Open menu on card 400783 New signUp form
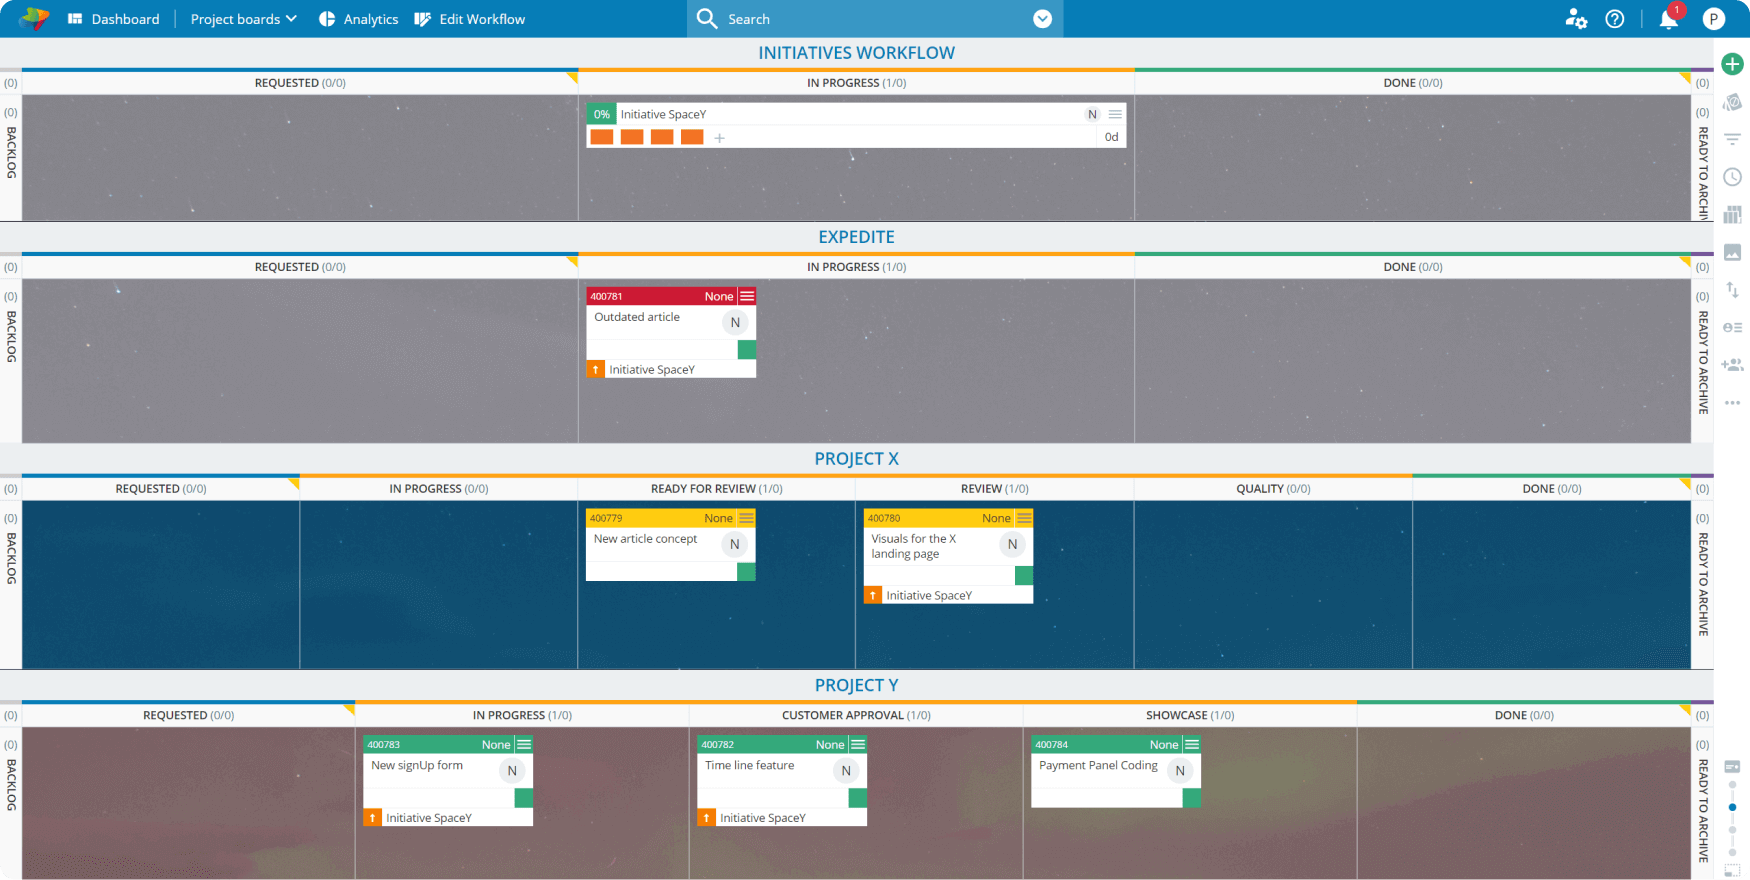 point(524,744)
